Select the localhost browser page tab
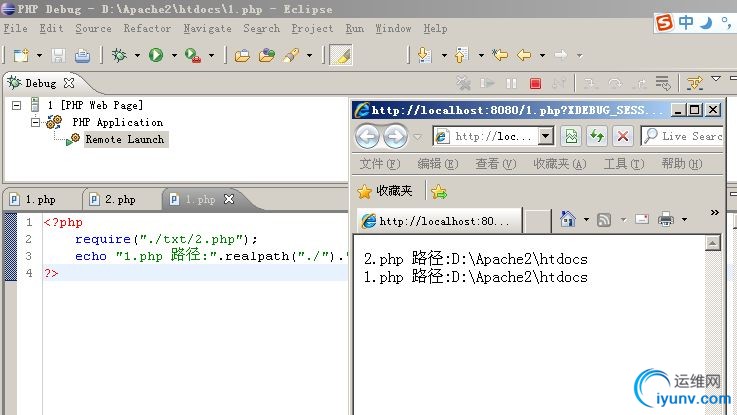The image size is (737, 415). [x=439, y=221]
